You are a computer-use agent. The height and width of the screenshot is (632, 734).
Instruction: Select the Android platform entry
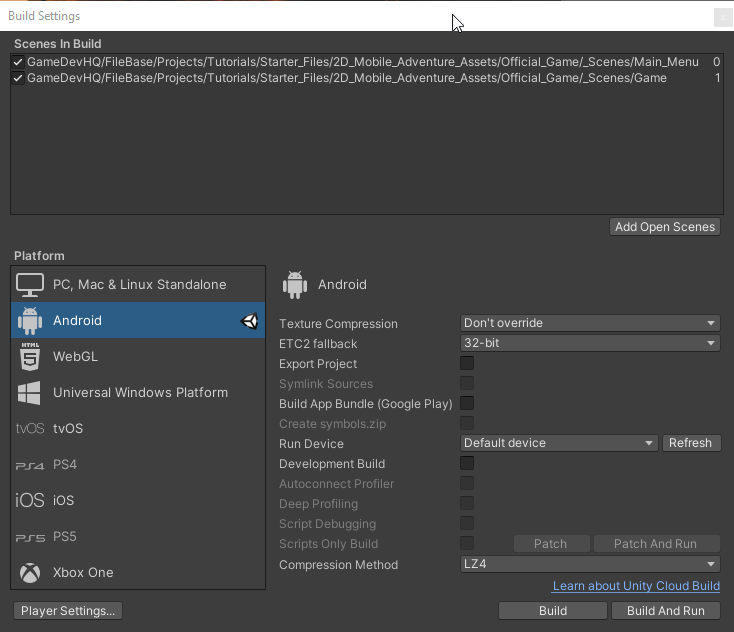[138, 321]
